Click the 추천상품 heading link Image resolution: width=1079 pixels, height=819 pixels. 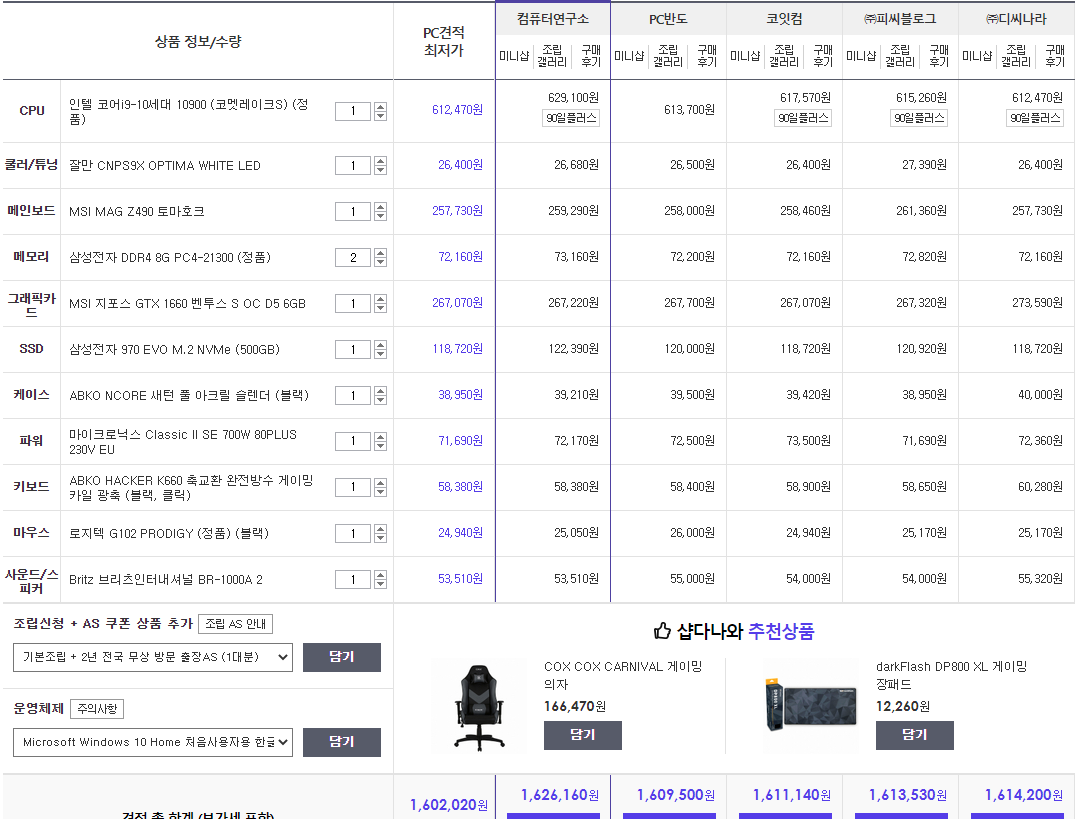point(780,631)
